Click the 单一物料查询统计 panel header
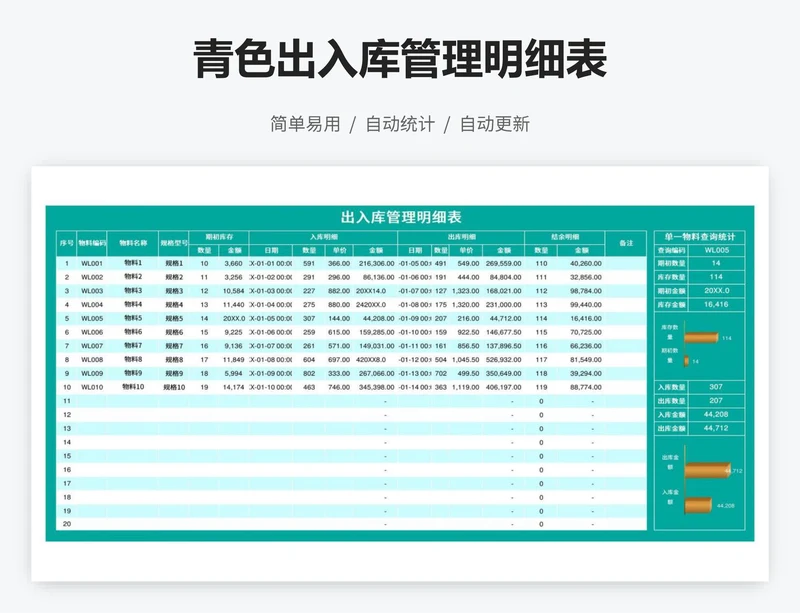This screenshot has width=800, height=613. tap(699, 237)
